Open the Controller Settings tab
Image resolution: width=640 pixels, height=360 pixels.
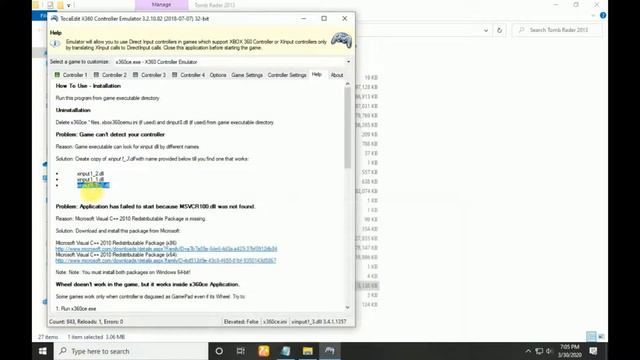tap(287, 75)
